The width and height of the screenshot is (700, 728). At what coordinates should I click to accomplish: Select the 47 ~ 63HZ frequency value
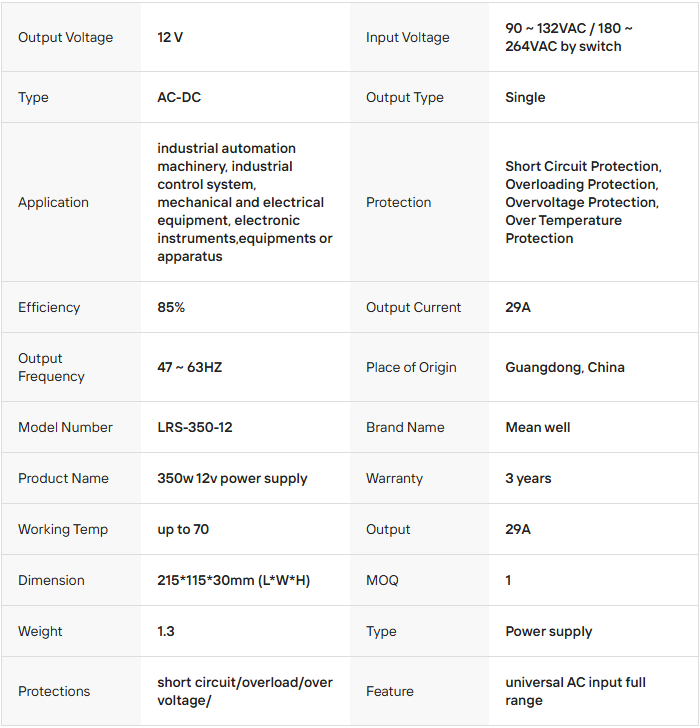189,368
